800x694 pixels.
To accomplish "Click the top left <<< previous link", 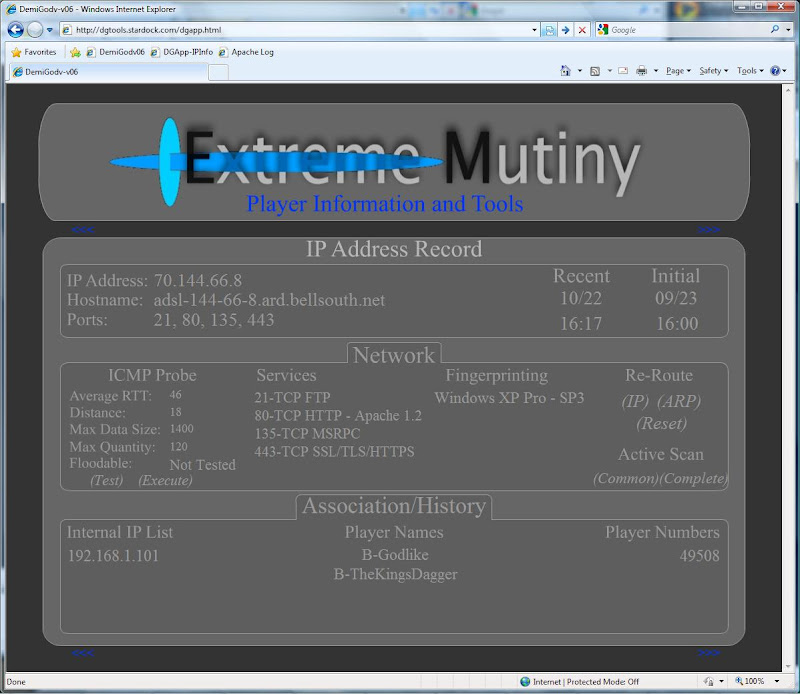I will coord(83,230).
